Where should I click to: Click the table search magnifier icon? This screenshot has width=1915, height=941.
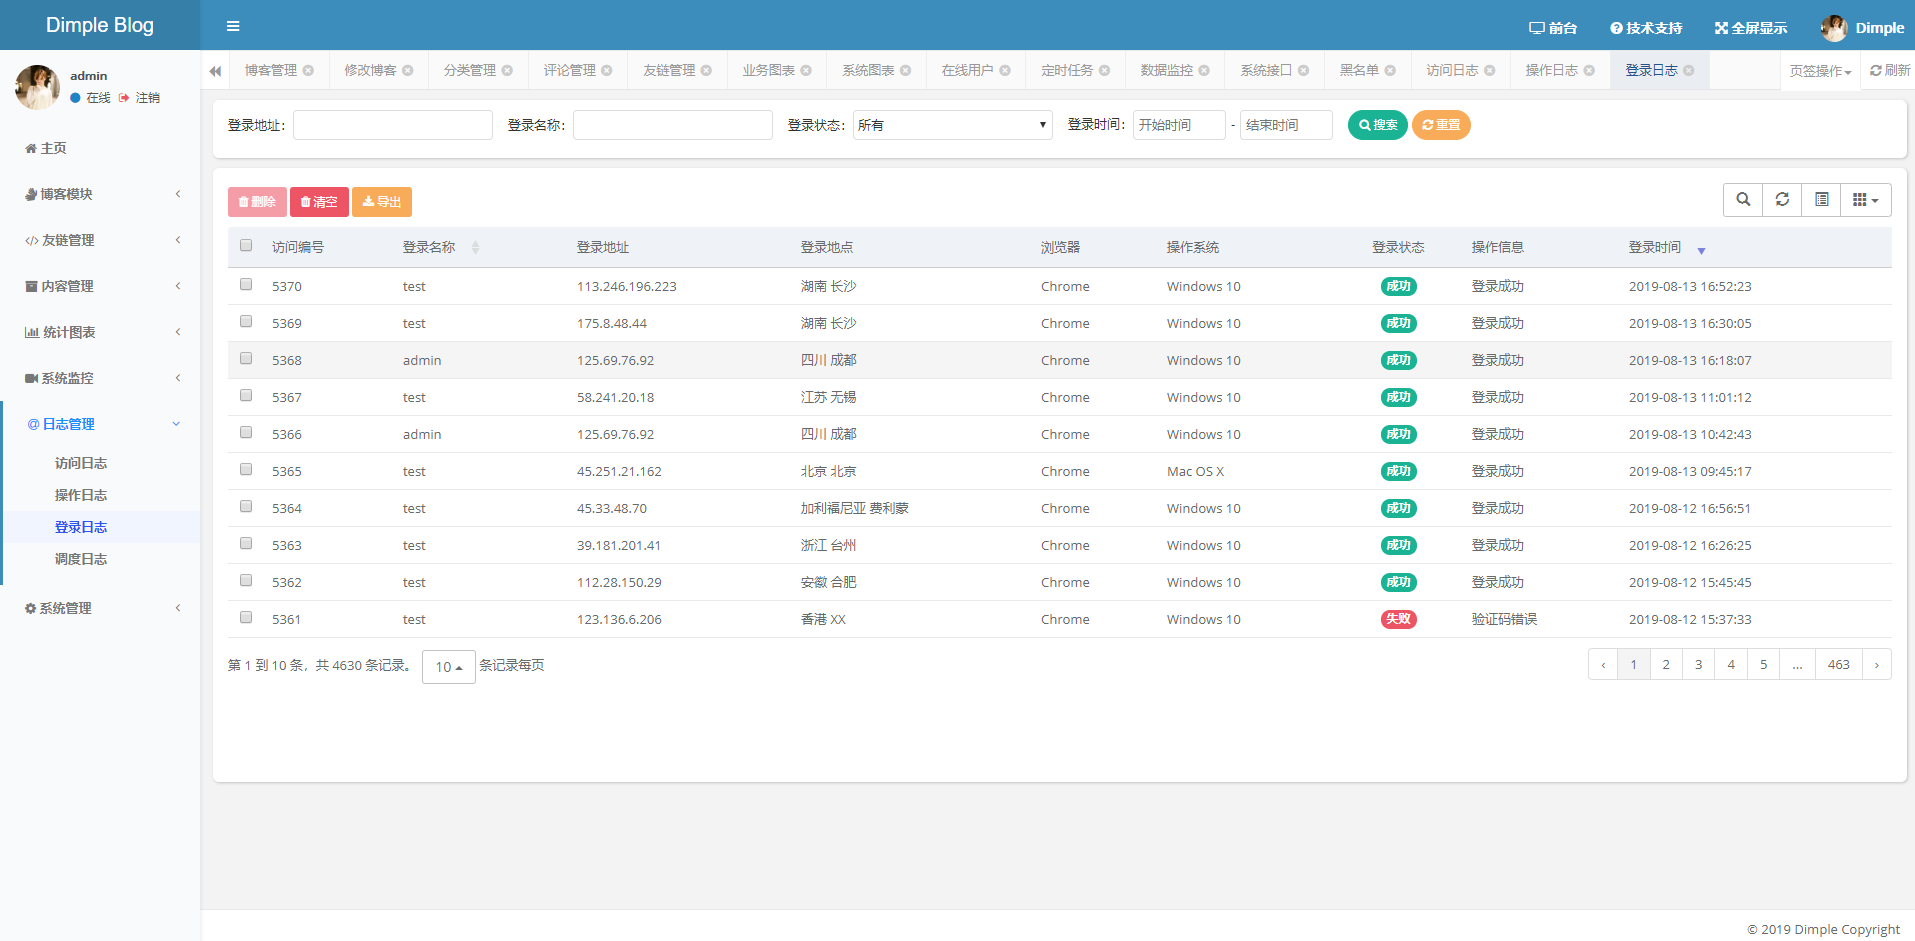[x=1743, y=200]
